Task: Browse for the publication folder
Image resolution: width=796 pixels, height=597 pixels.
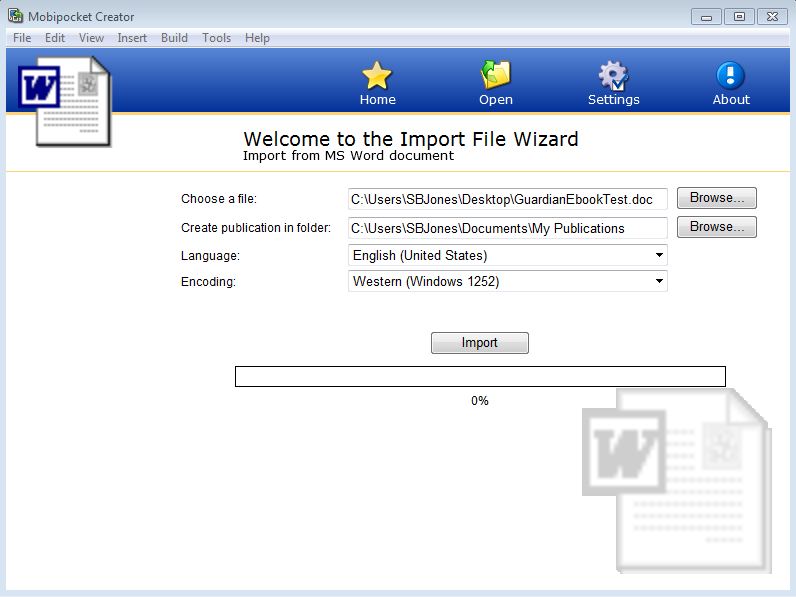Action: pos(716,227)
